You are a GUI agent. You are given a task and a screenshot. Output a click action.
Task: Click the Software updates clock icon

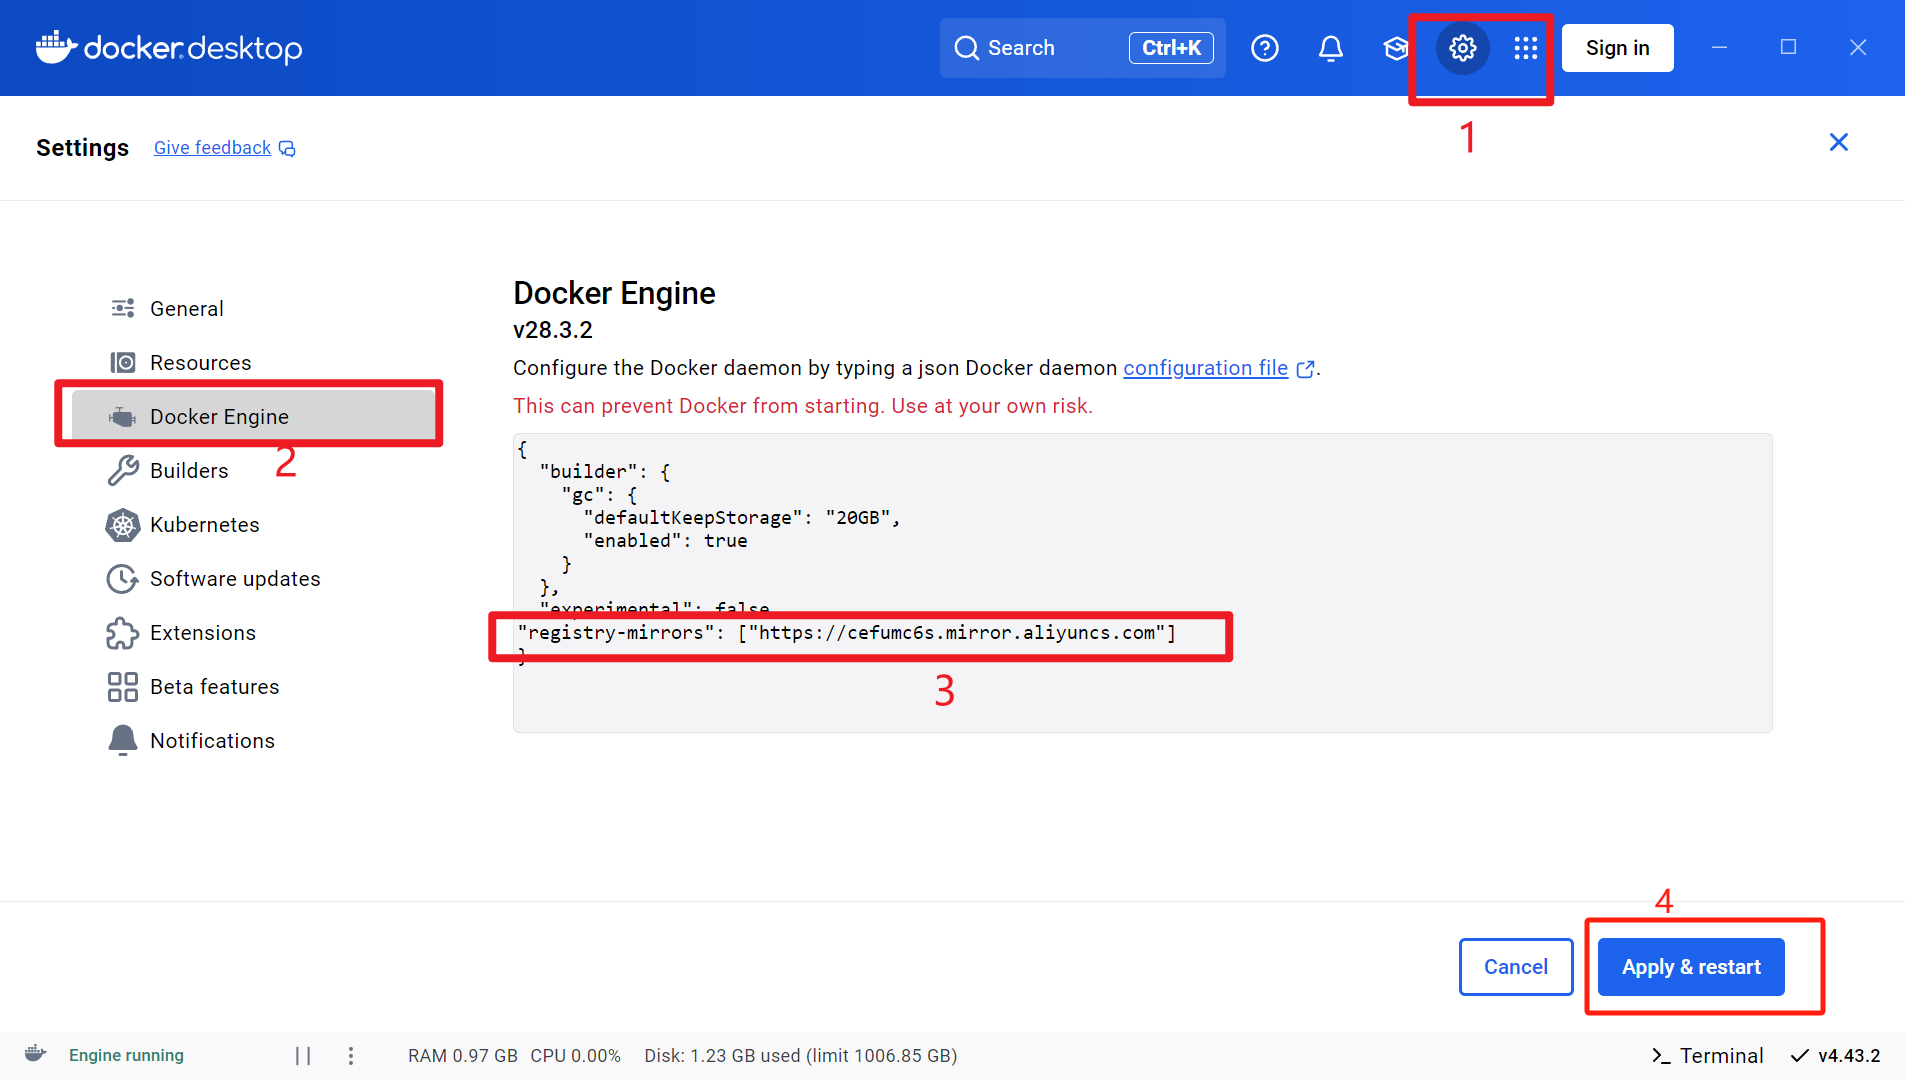click(123, 578)
